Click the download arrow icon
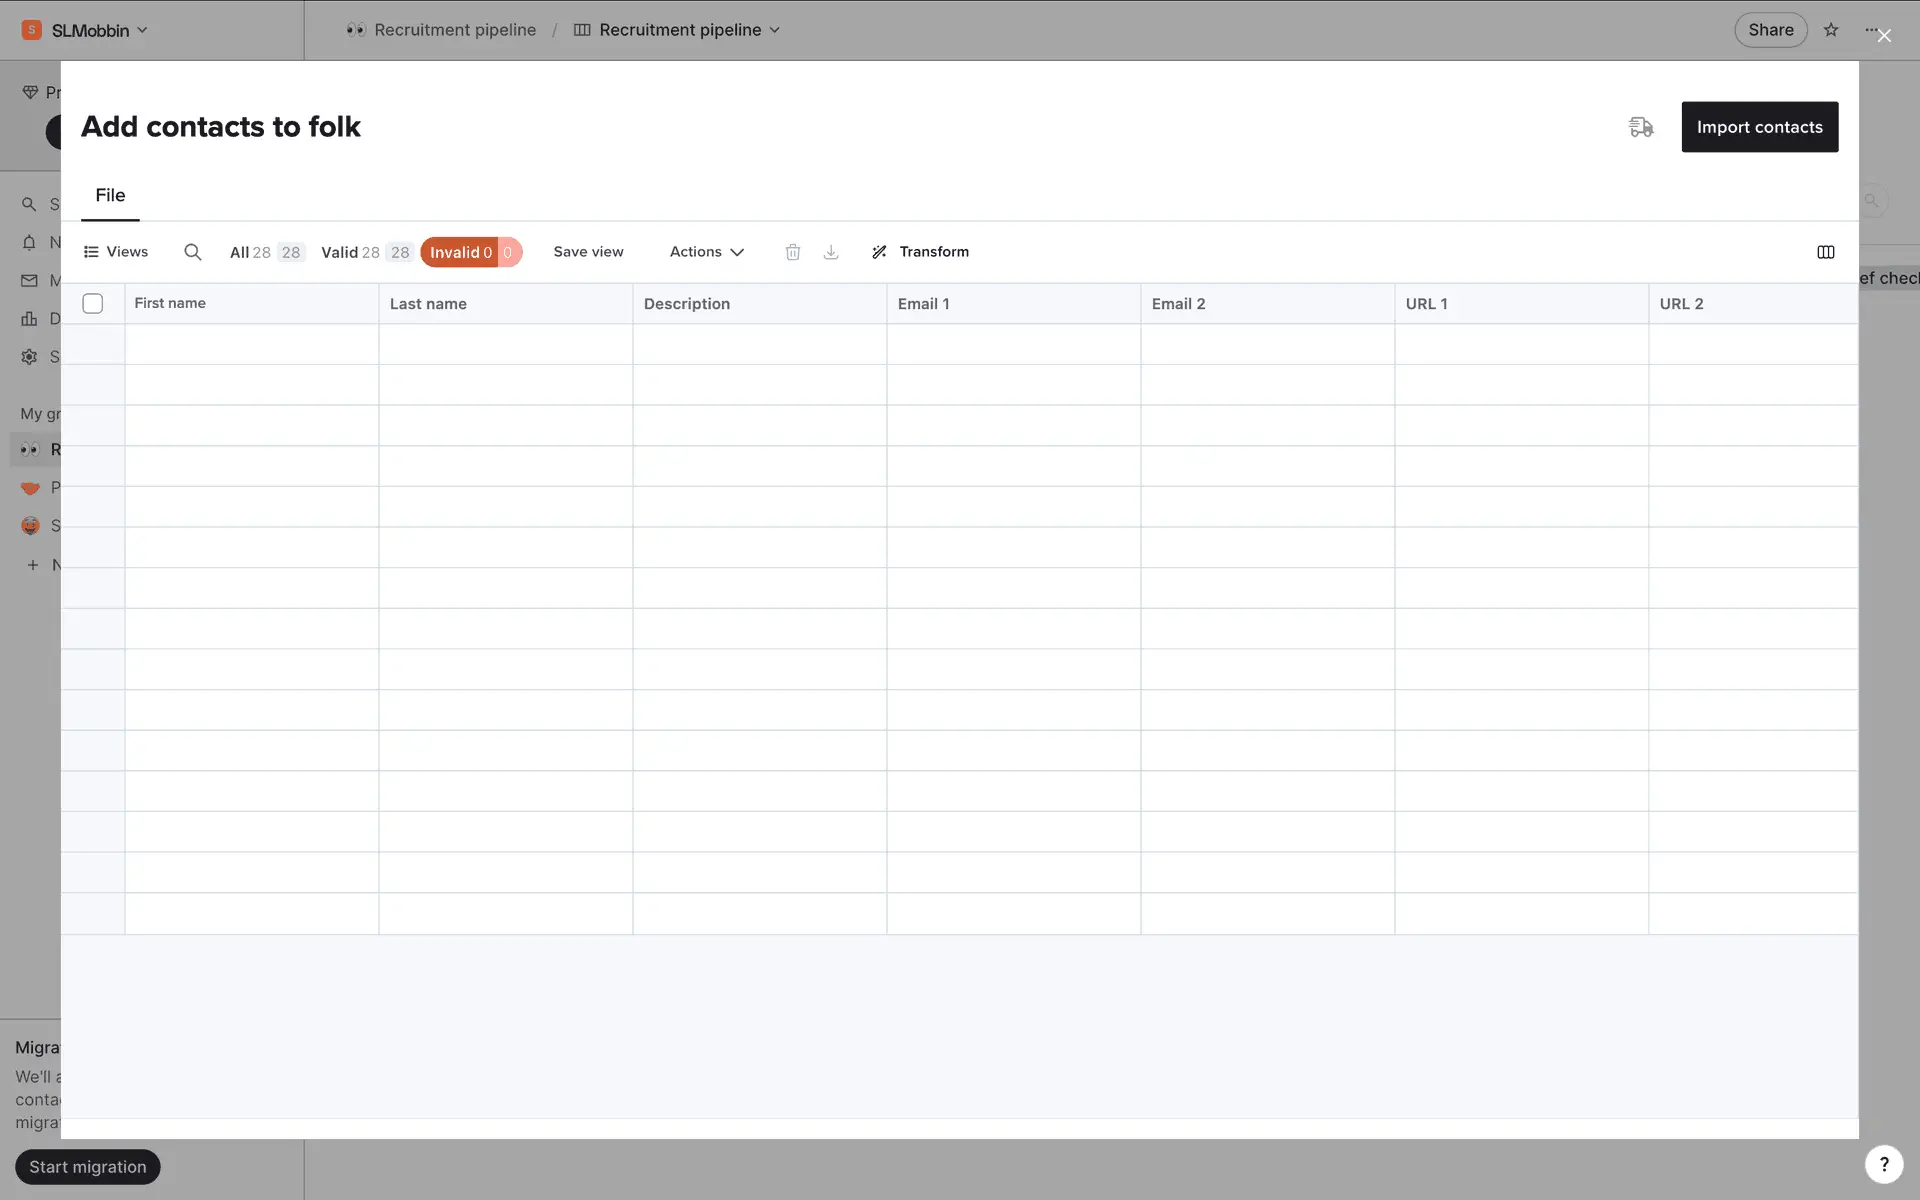This screenshot has width=1920, height=1200. pos(831,252)
